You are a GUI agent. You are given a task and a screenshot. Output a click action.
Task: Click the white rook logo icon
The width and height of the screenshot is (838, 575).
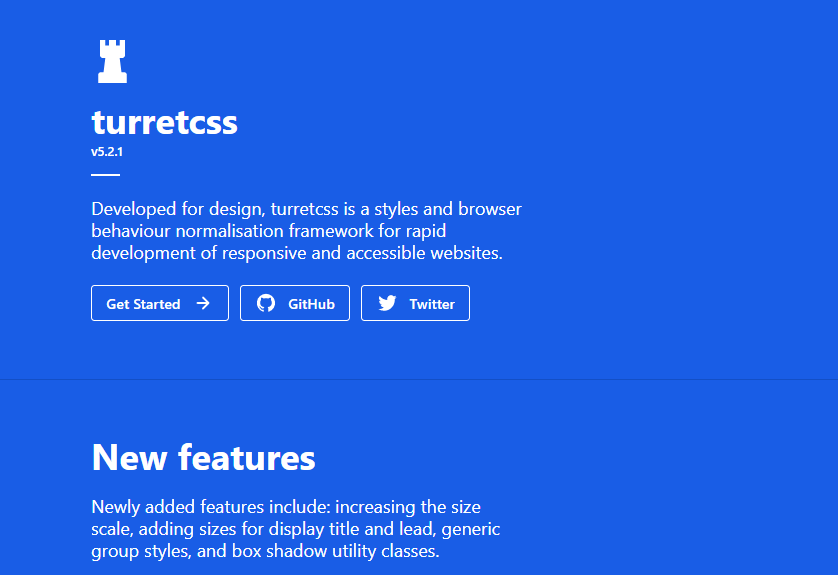(x=112, y=62)
